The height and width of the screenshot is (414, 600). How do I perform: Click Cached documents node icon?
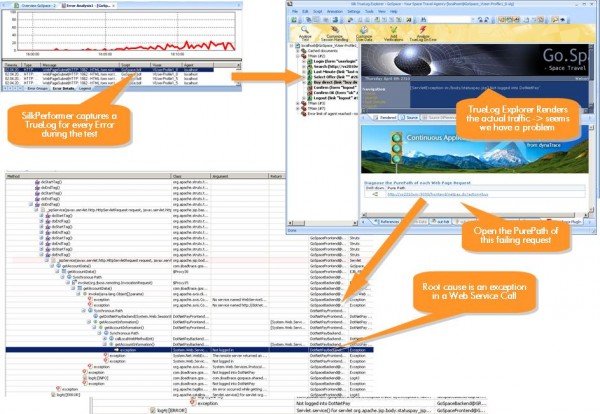304,51
